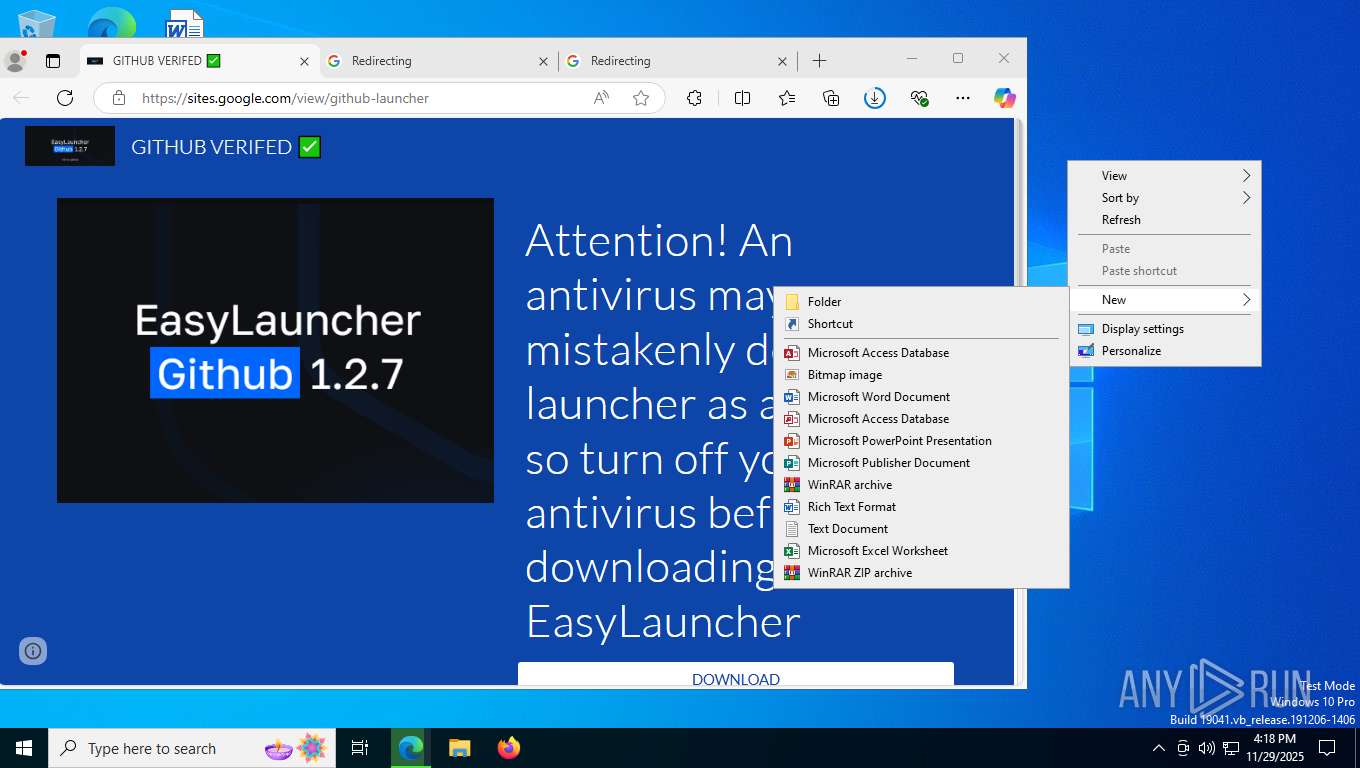Add this page to favorites star

tap(641, 98)
